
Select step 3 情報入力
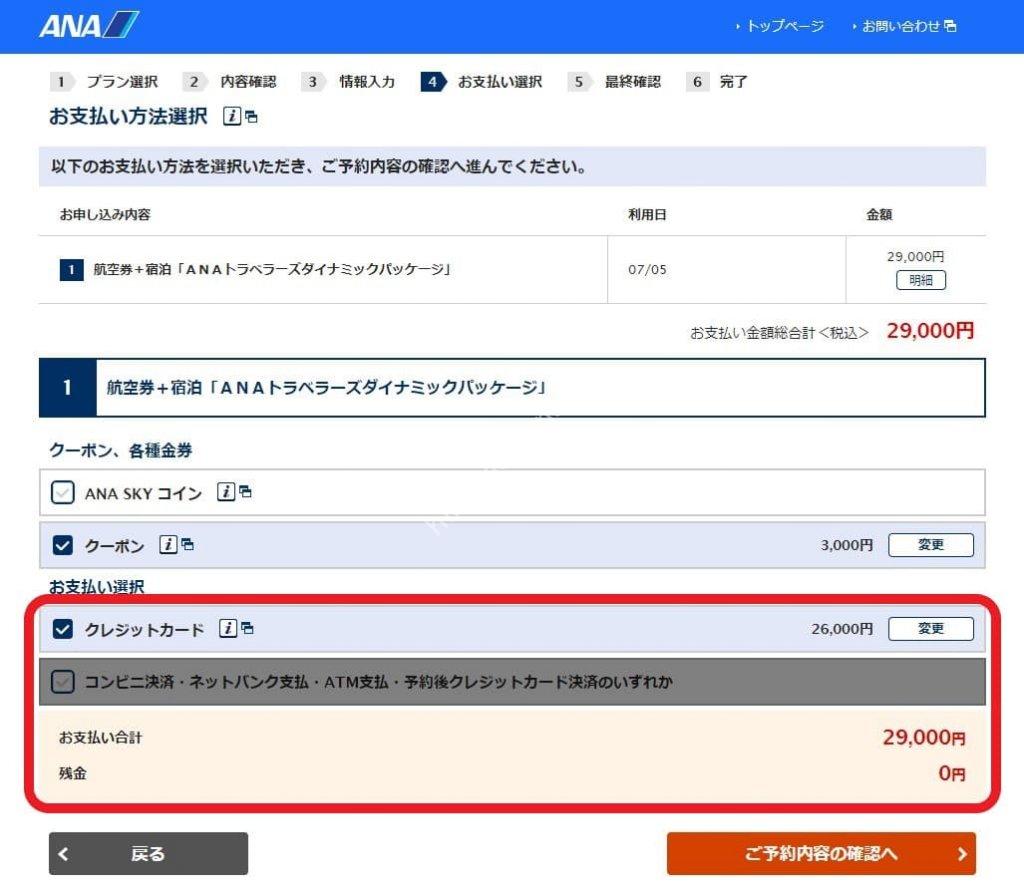point(349,82)
